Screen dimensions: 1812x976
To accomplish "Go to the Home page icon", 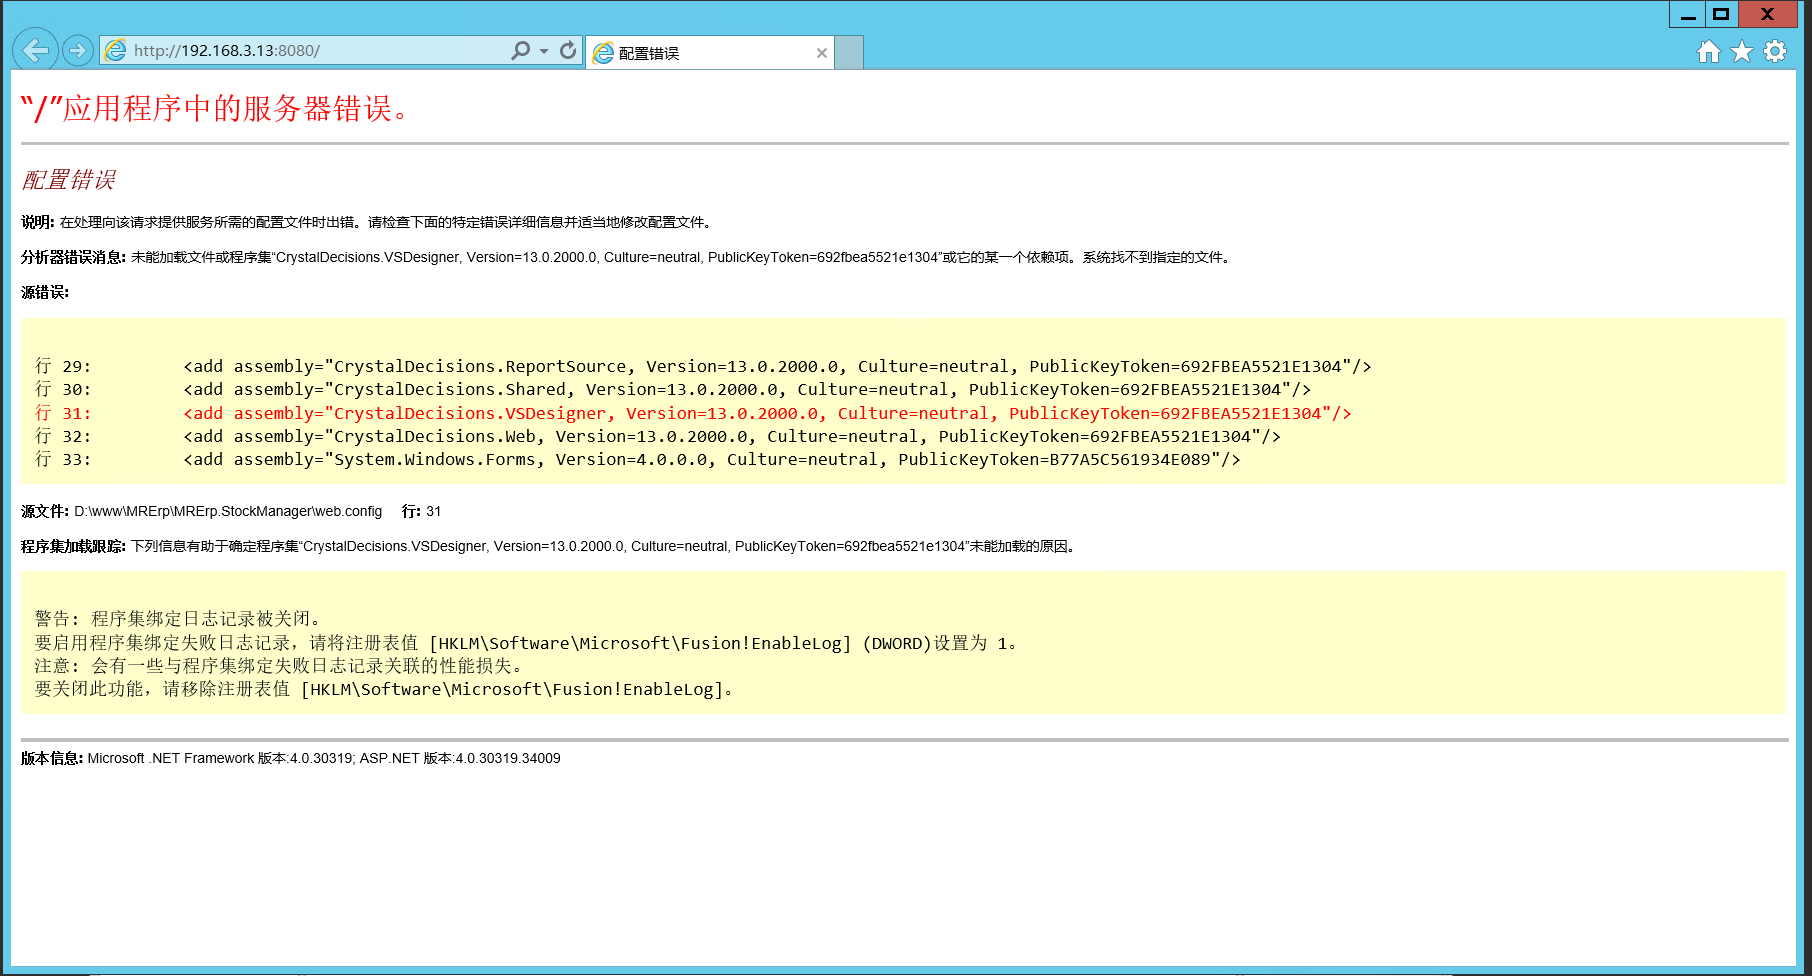I will [x=1709, y=51].
